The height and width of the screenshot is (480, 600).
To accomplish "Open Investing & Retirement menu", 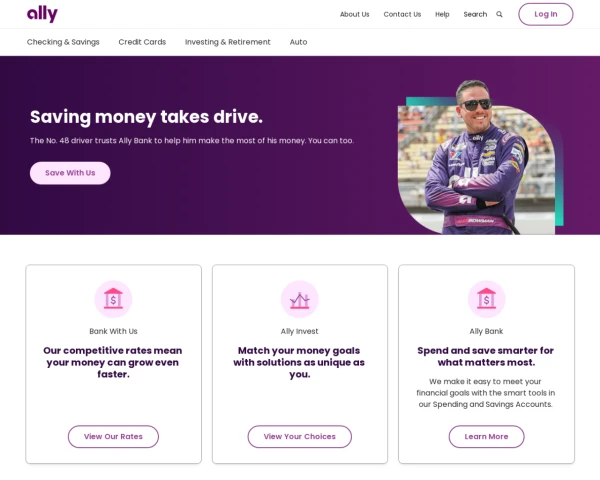I will point(228,42).
